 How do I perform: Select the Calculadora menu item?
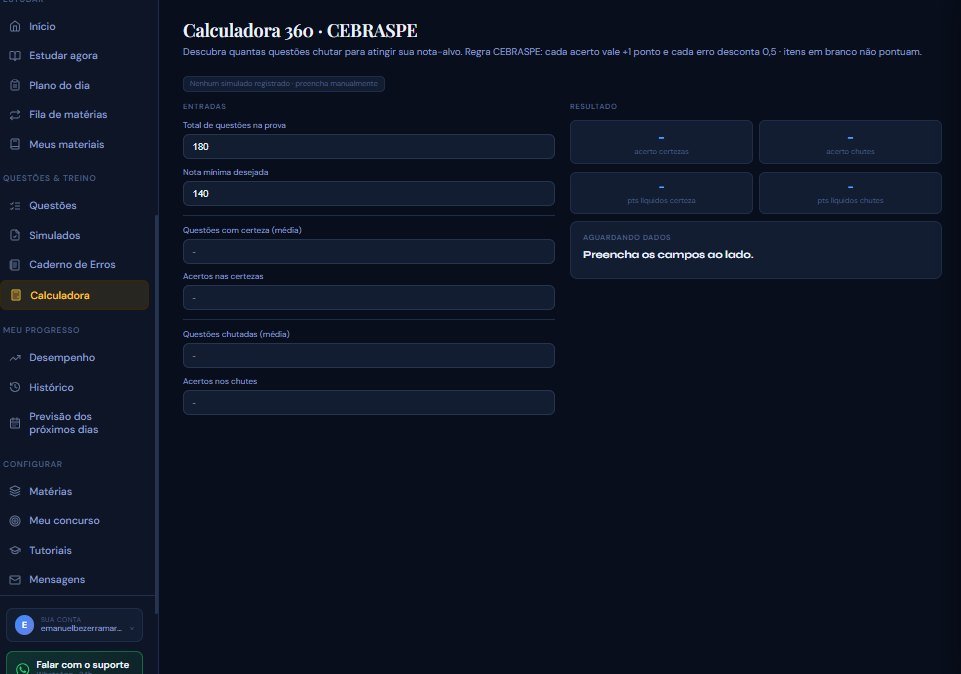pyautogui.click(x=75, y=295)
